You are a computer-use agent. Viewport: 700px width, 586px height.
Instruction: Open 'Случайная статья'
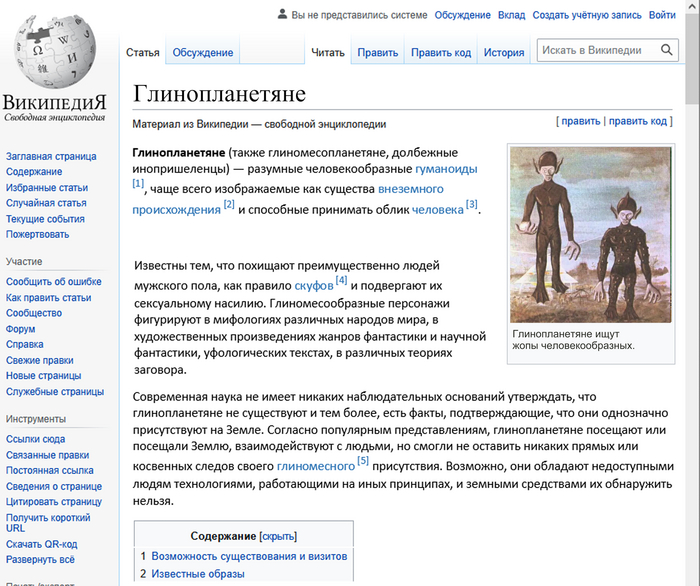click(46, 203)
